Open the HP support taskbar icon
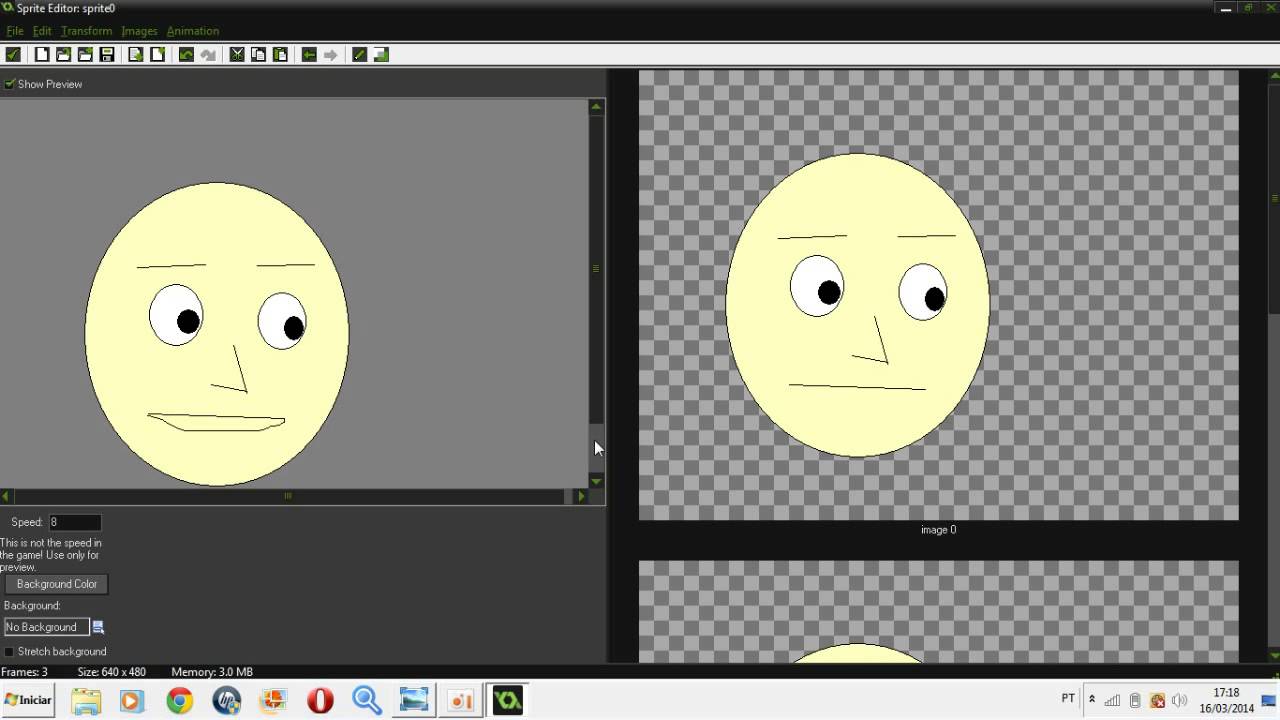Image resolution: width=1280 pixels, height=720 pixels. coord(227,700)
